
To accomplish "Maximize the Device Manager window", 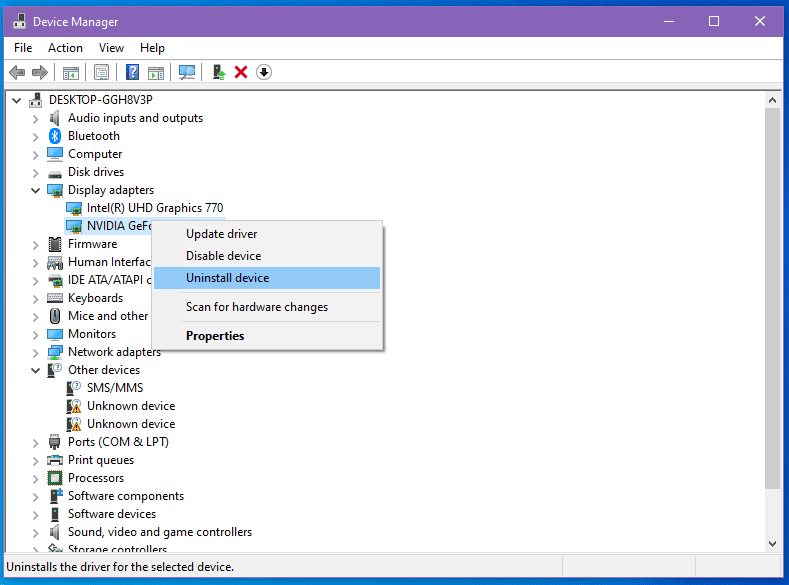I will [714, 21].
